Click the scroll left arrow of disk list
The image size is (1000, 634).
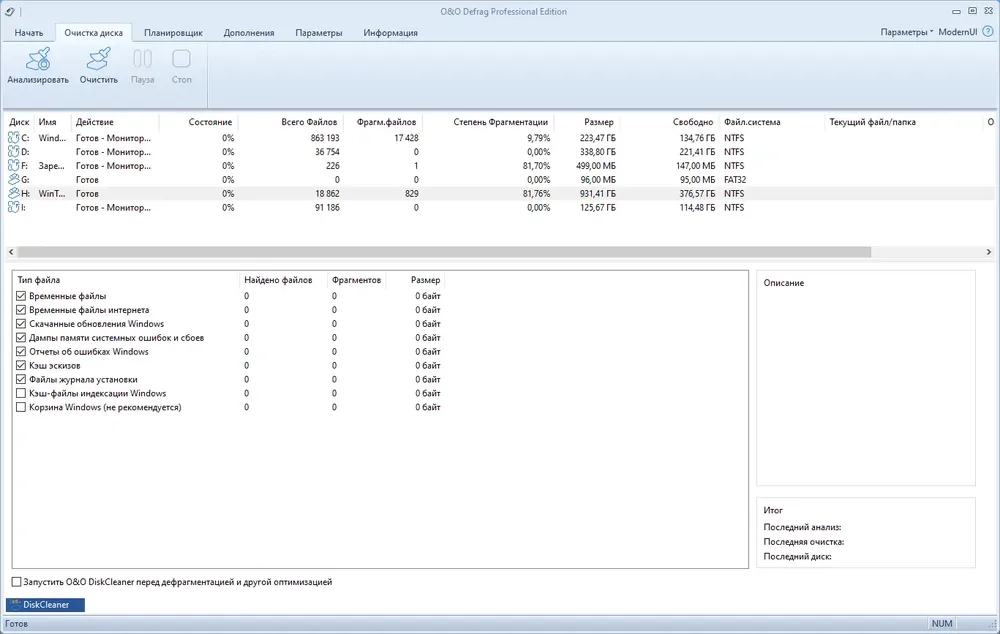pos(11,252)
